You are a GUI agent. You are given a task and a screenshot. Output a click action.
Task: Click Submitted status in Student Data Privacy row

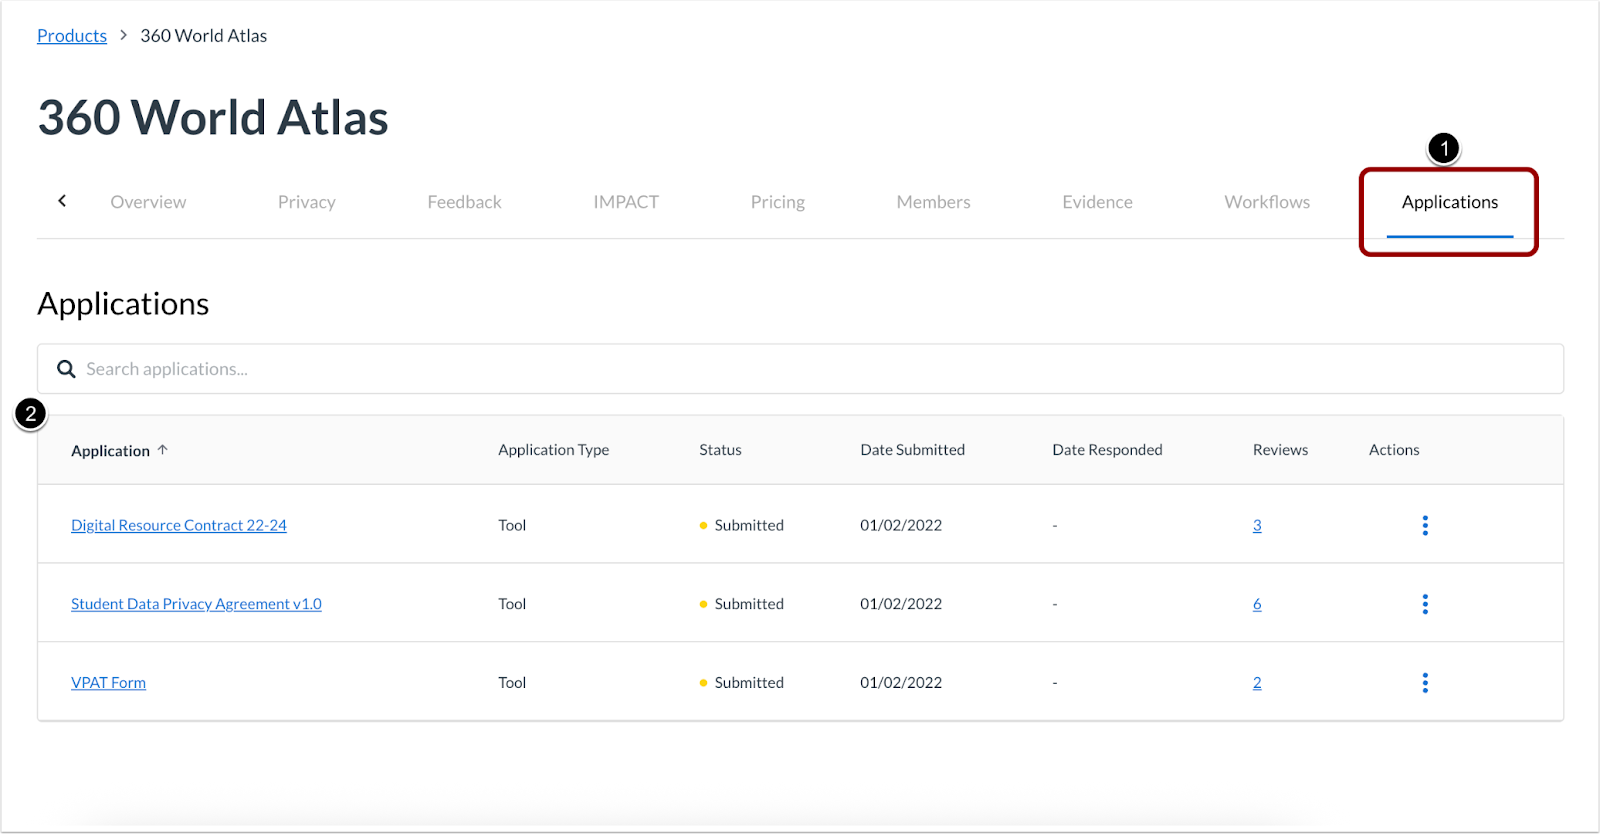click(x=741, y=604)
